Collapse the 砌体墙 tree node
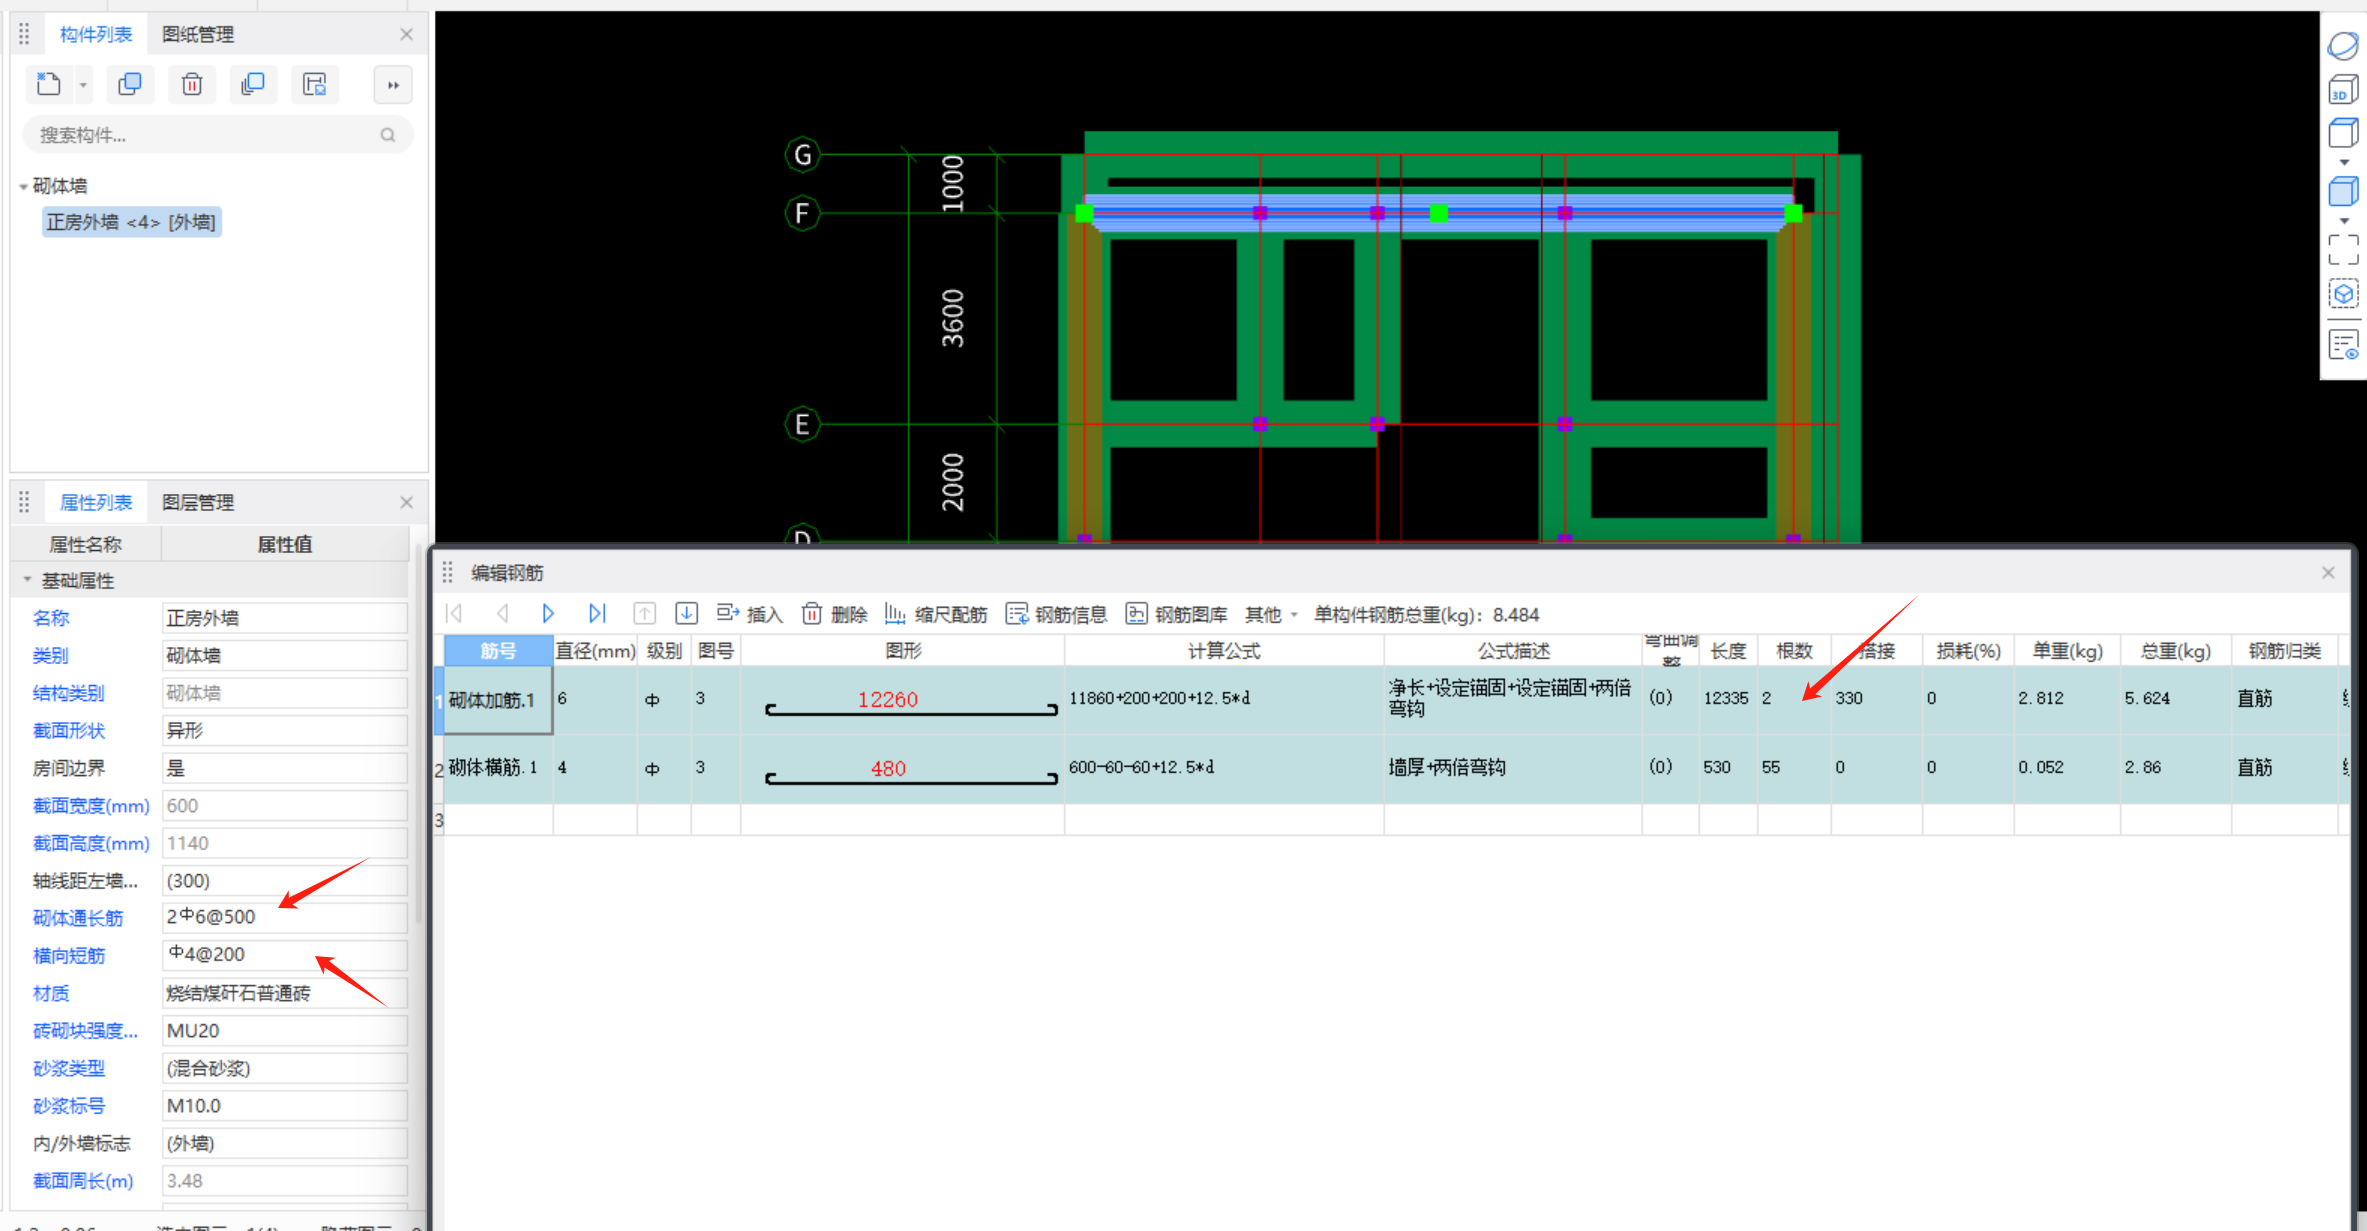The width and height of the screenshot is (2367, 1231). tap(23, 186)
